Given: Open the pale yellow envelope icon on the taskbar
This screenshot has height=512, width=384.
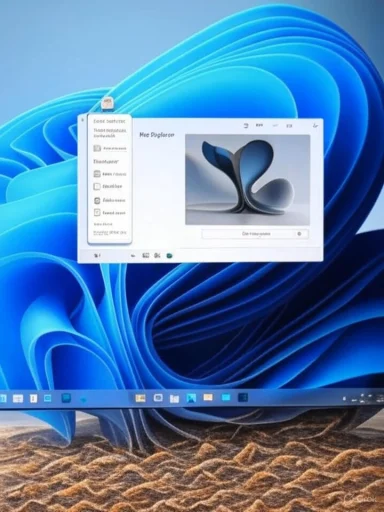Looking at the screenshot, I should pos(208,397).
